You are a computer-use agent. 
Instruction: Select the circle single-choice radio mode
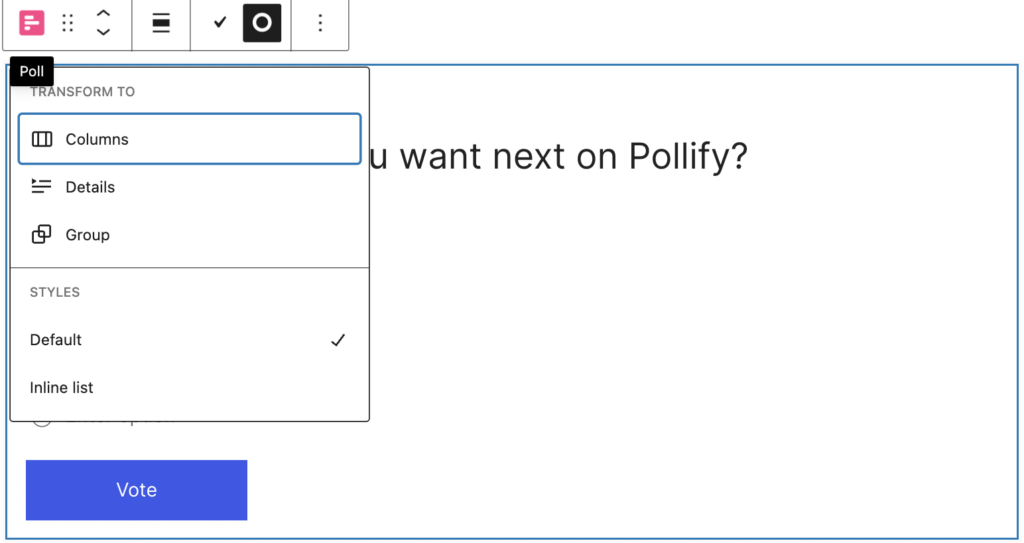[262, 23]
